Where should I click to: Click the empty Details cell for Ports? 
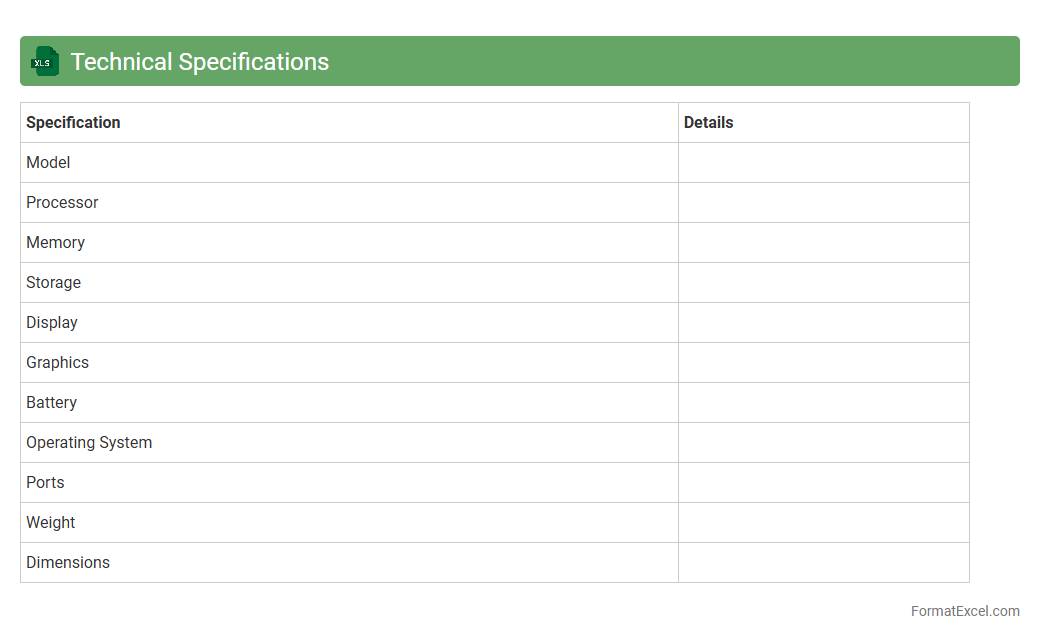(823, 482)
